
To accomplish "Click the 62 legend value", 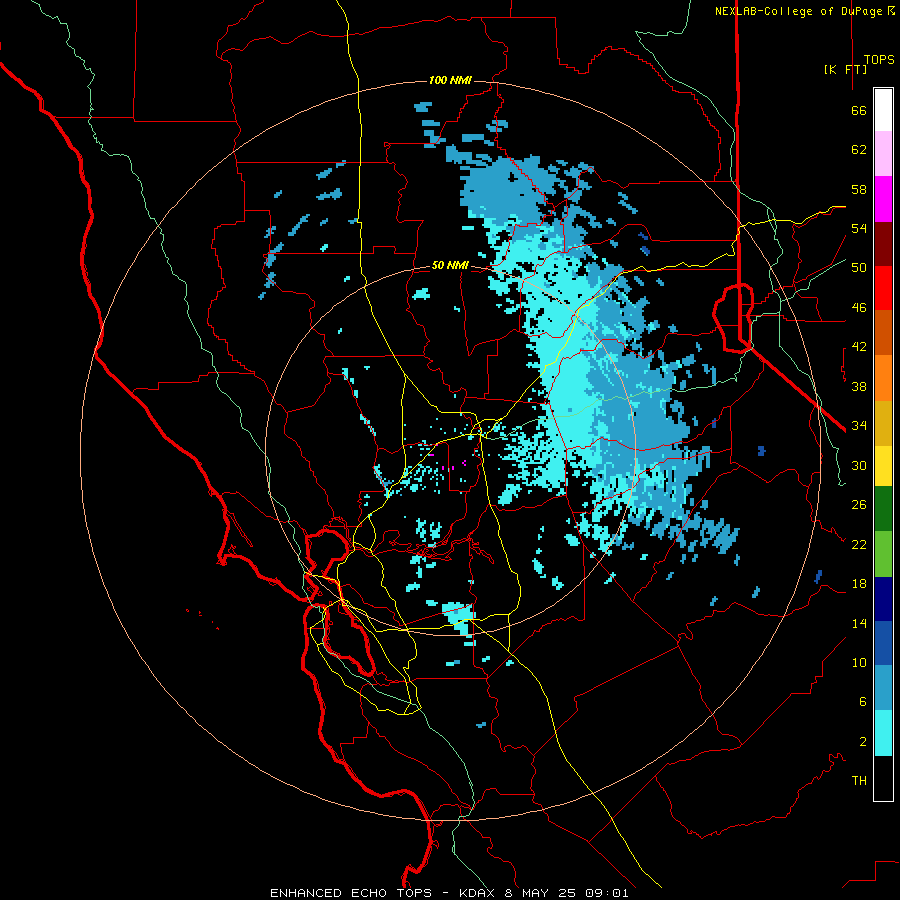I will pyautogui.click(x=859, y=150).
